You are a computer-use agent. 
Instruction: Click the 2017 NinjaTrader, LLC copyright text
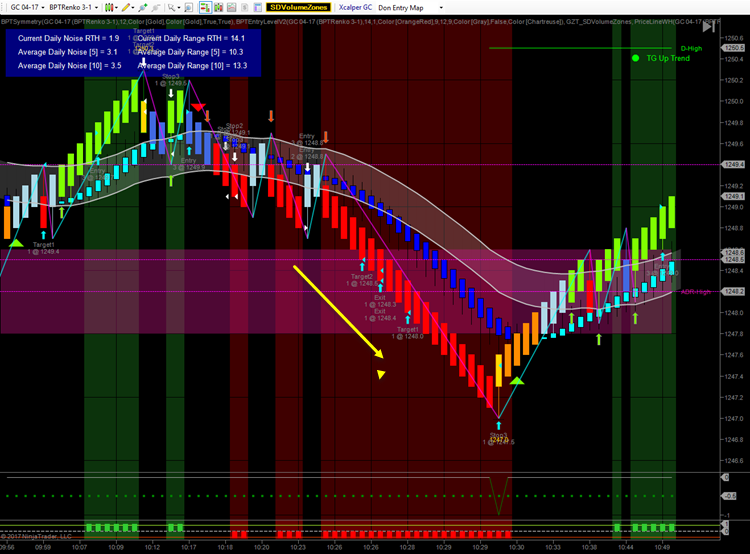pos(36,536)
